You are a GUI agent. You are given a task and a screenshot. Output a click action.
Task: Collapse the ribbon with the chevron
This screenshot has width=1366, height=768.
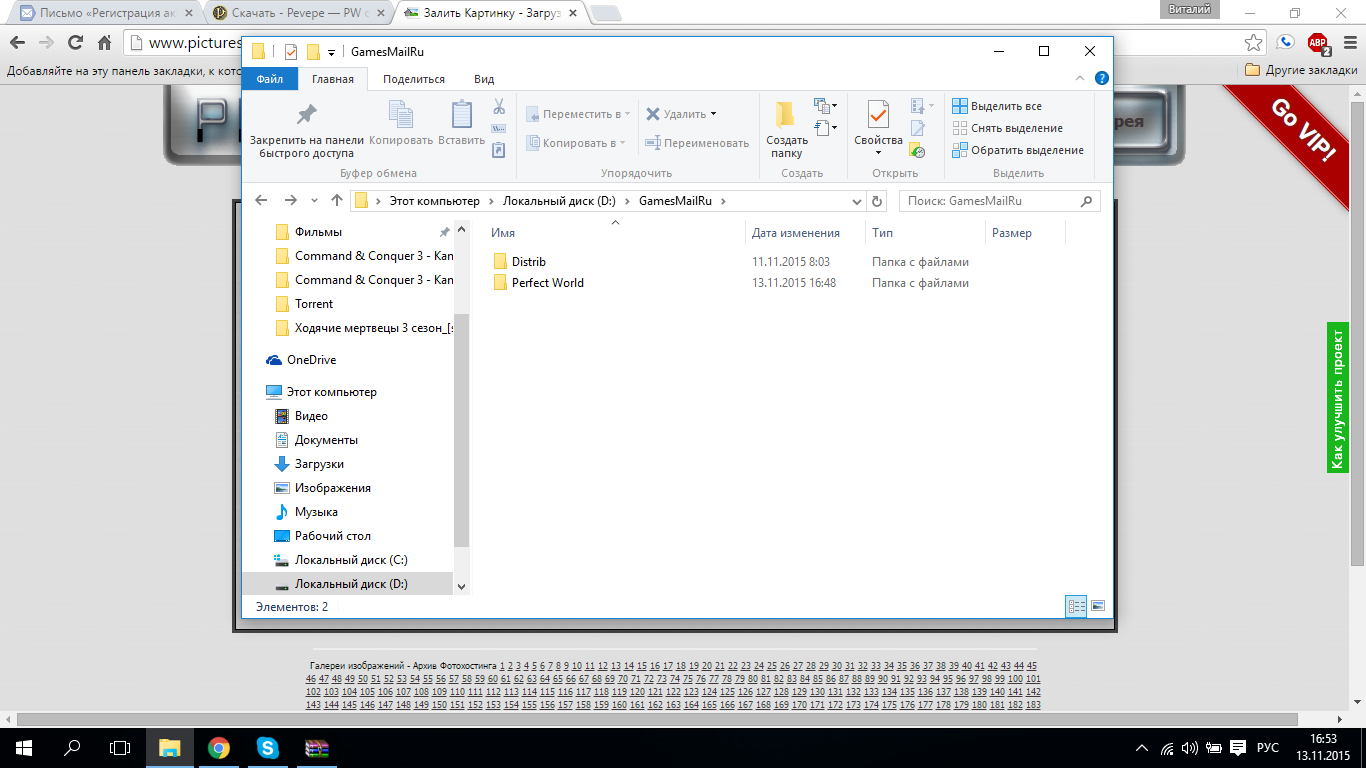point(1080,79)
